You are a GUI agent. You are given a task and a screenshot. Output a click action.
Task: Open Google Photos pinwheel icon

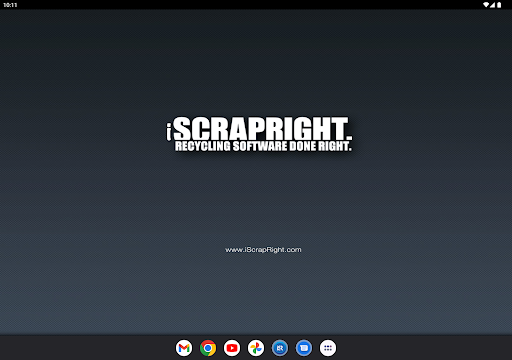pos(256,348)
